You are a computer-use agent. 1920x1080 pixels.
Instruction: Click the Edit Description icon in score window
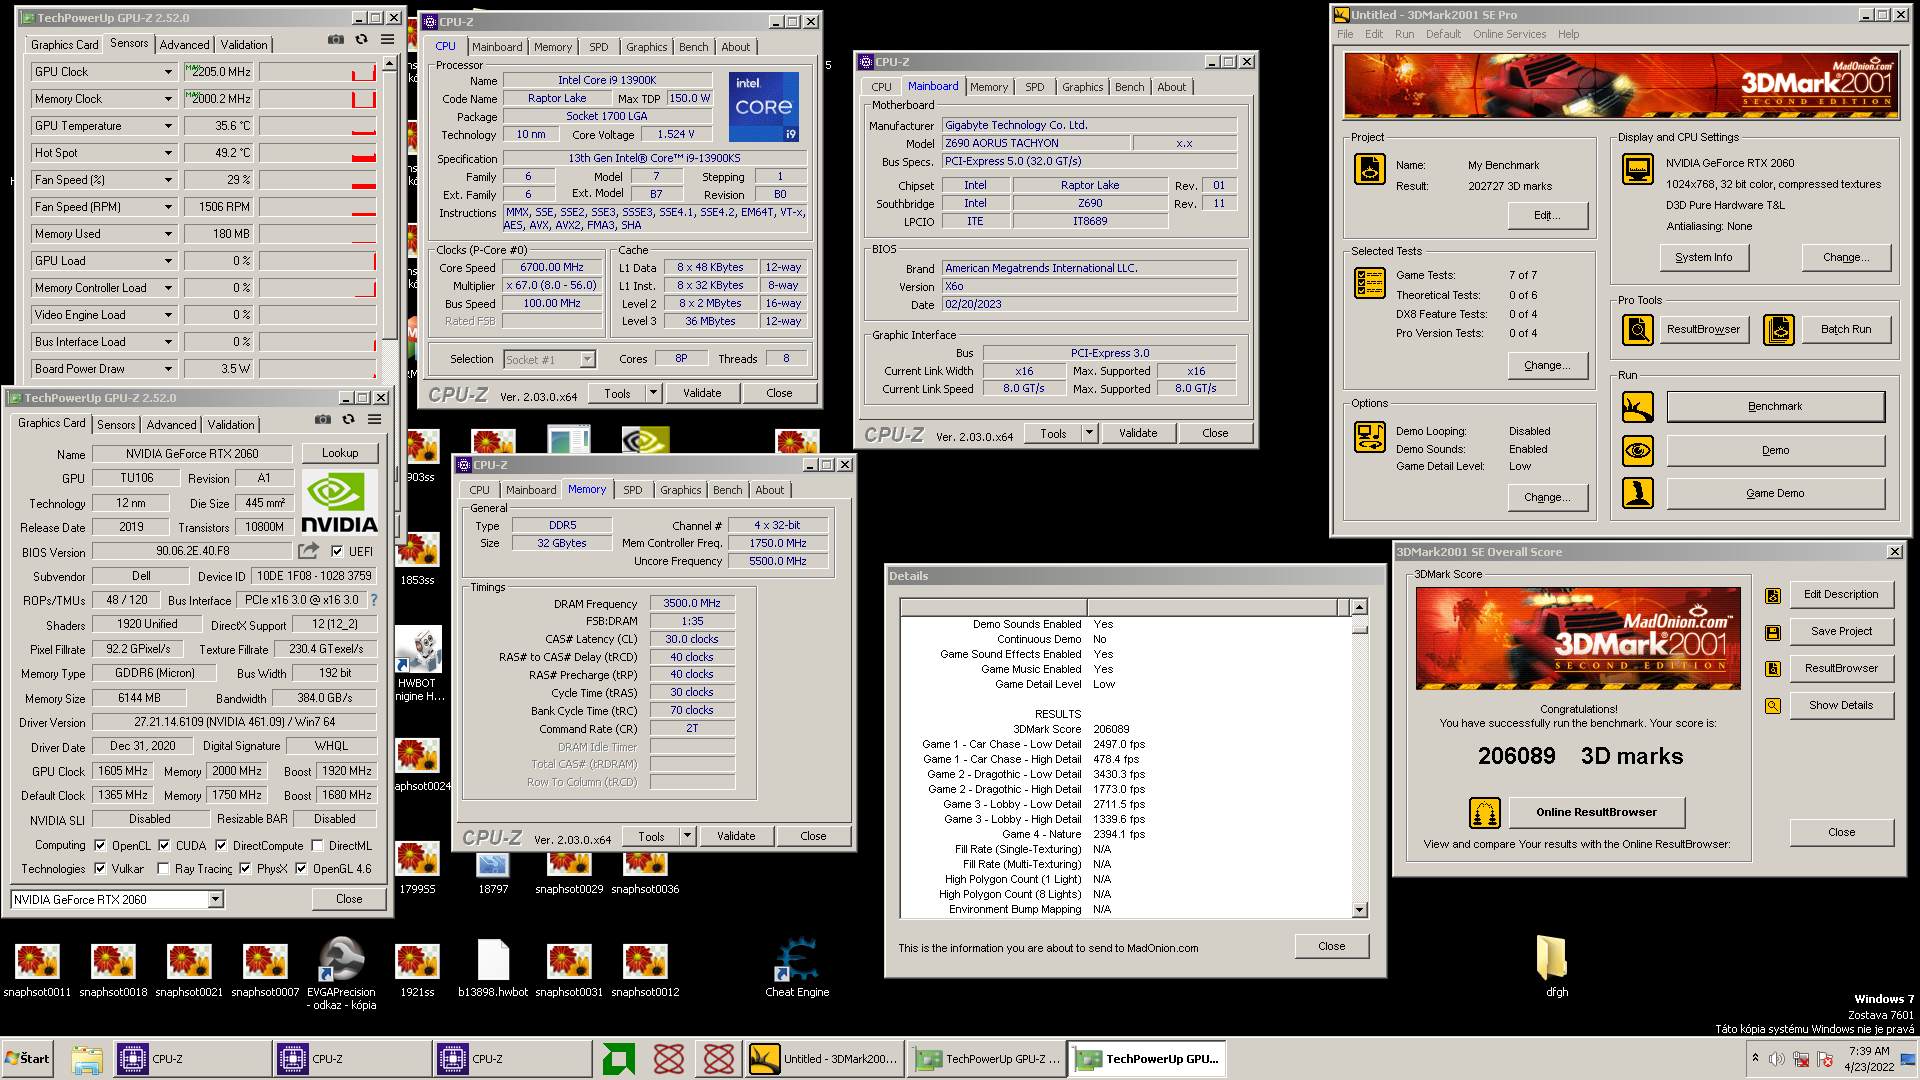coord(1773,596)
